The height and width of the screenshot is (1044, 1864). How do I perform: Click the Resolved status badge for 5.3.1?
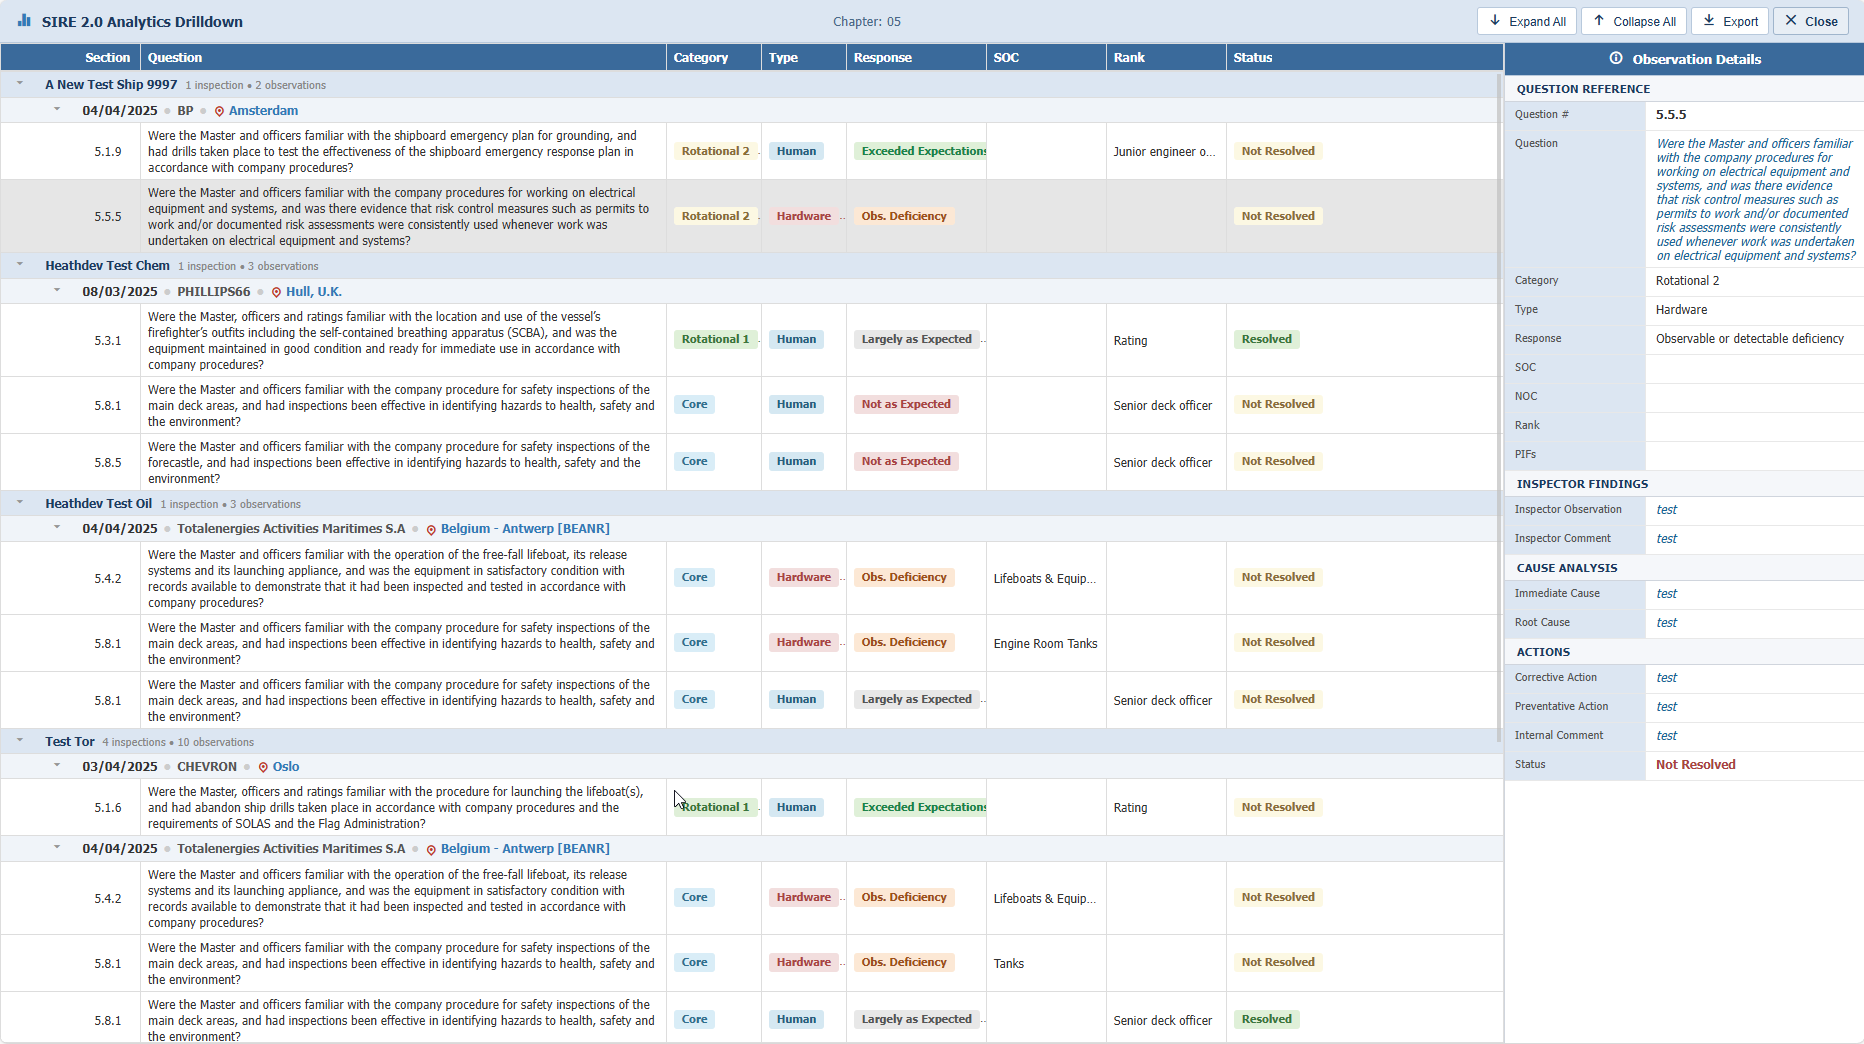(x=1266, y=340)
